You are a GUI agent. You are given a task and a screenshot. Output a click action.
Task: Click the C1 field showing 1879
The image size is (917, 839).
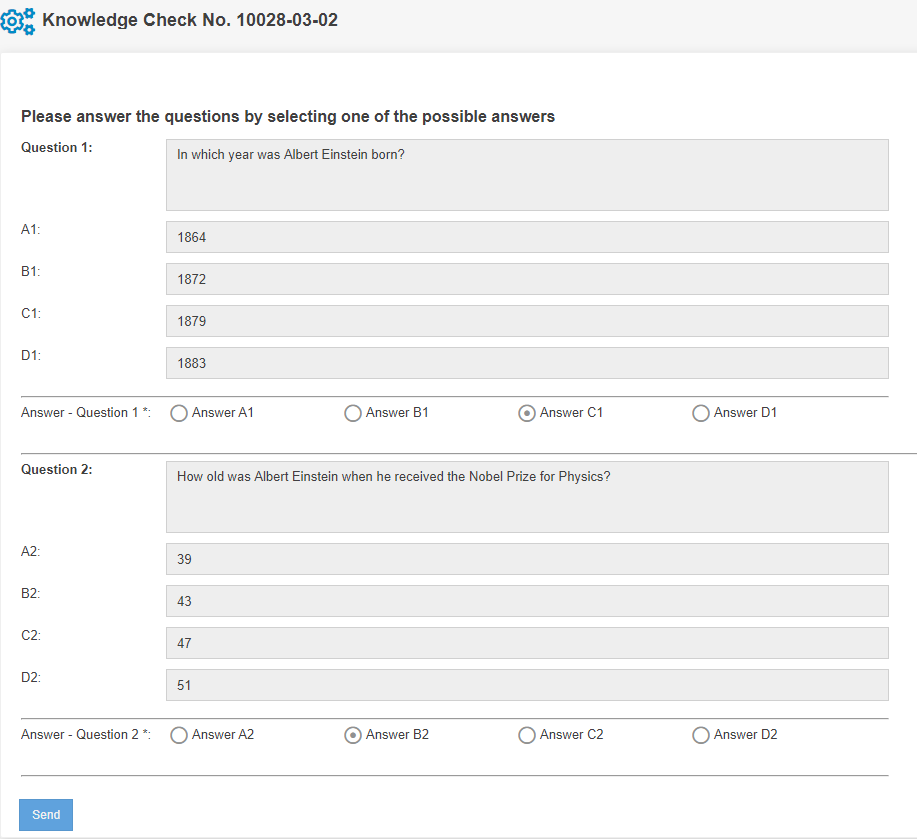527,321
